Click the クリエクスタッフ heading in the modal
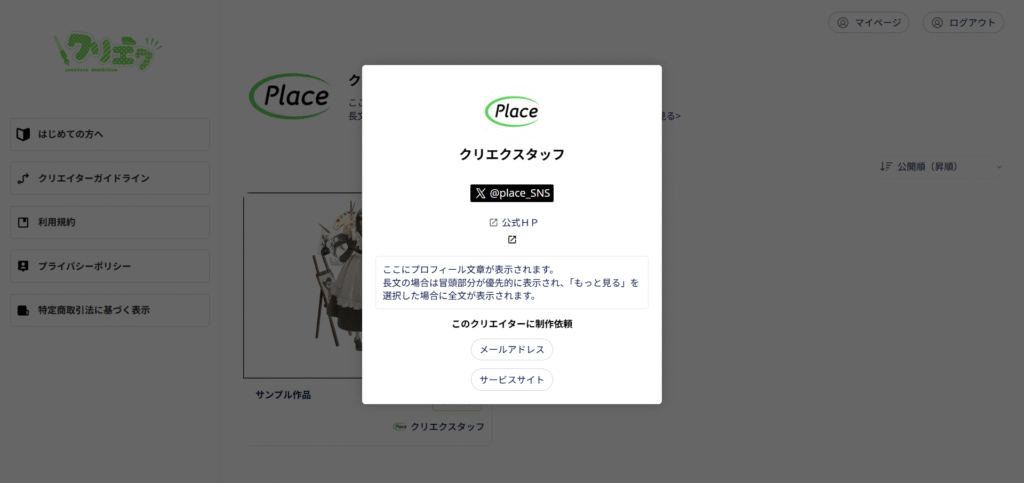 tap(512, 155)
